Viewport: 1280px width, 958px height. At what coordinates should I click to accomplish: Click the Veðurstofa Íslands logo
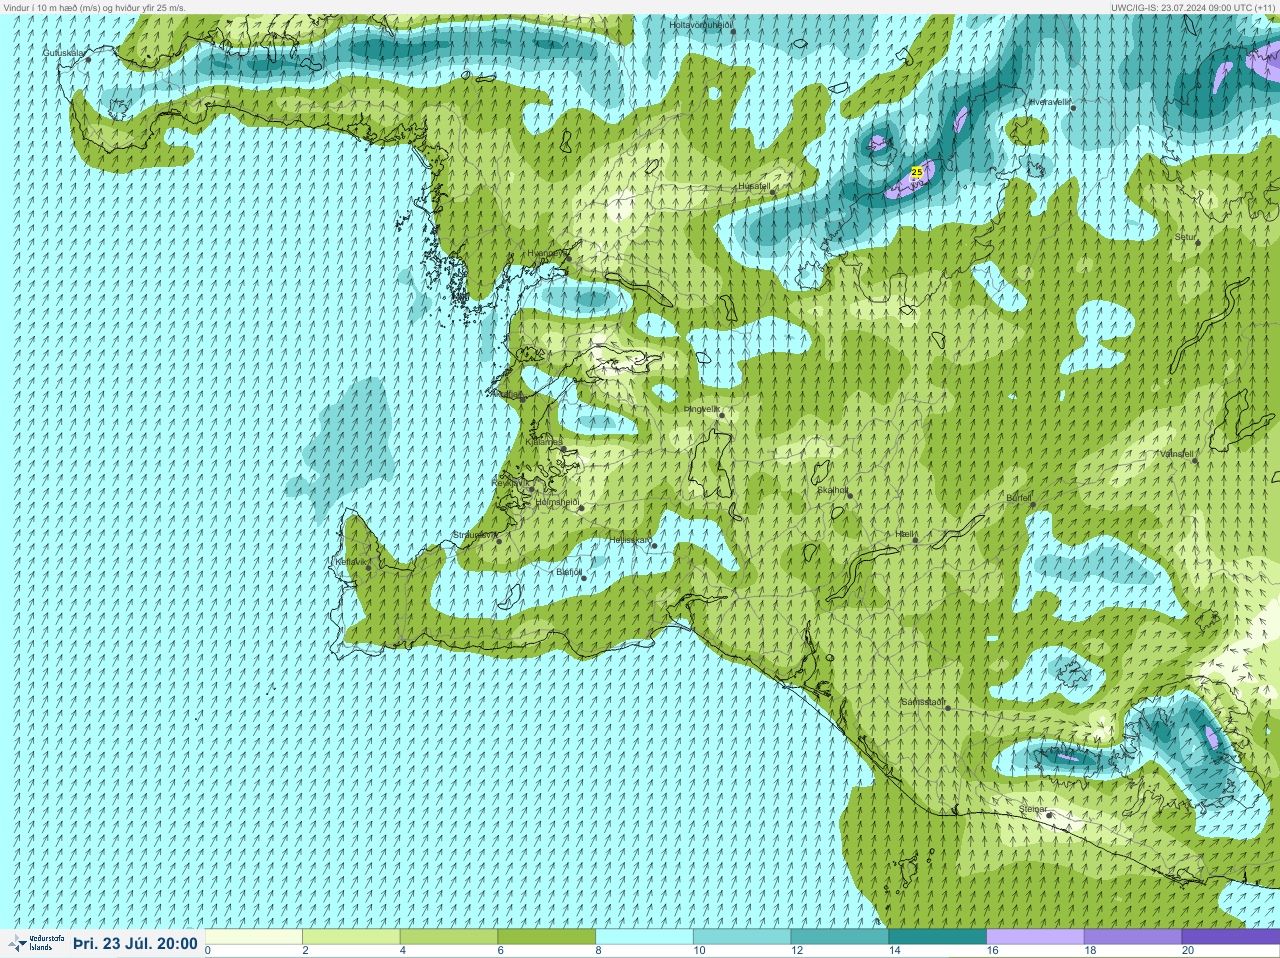[x=34, y=942]
